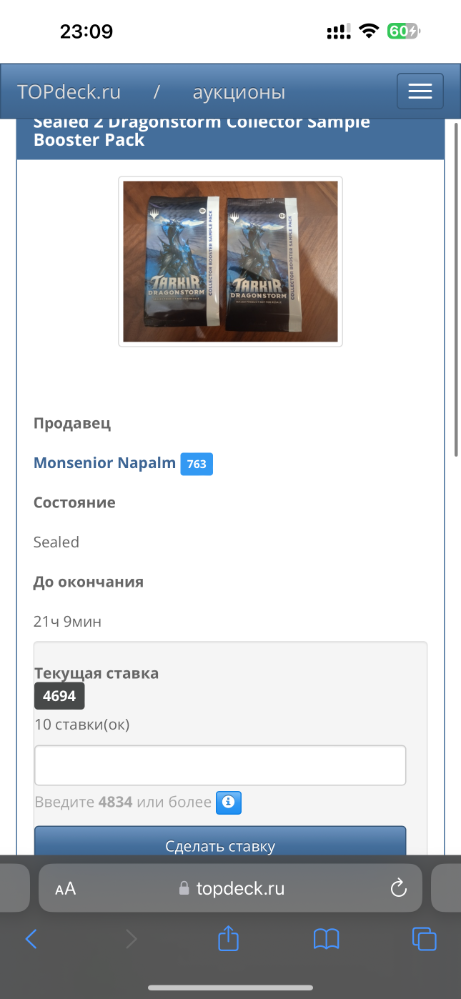461x999 pixels.
Task: Tap the address bar lock icon
Action: point(184,888)
